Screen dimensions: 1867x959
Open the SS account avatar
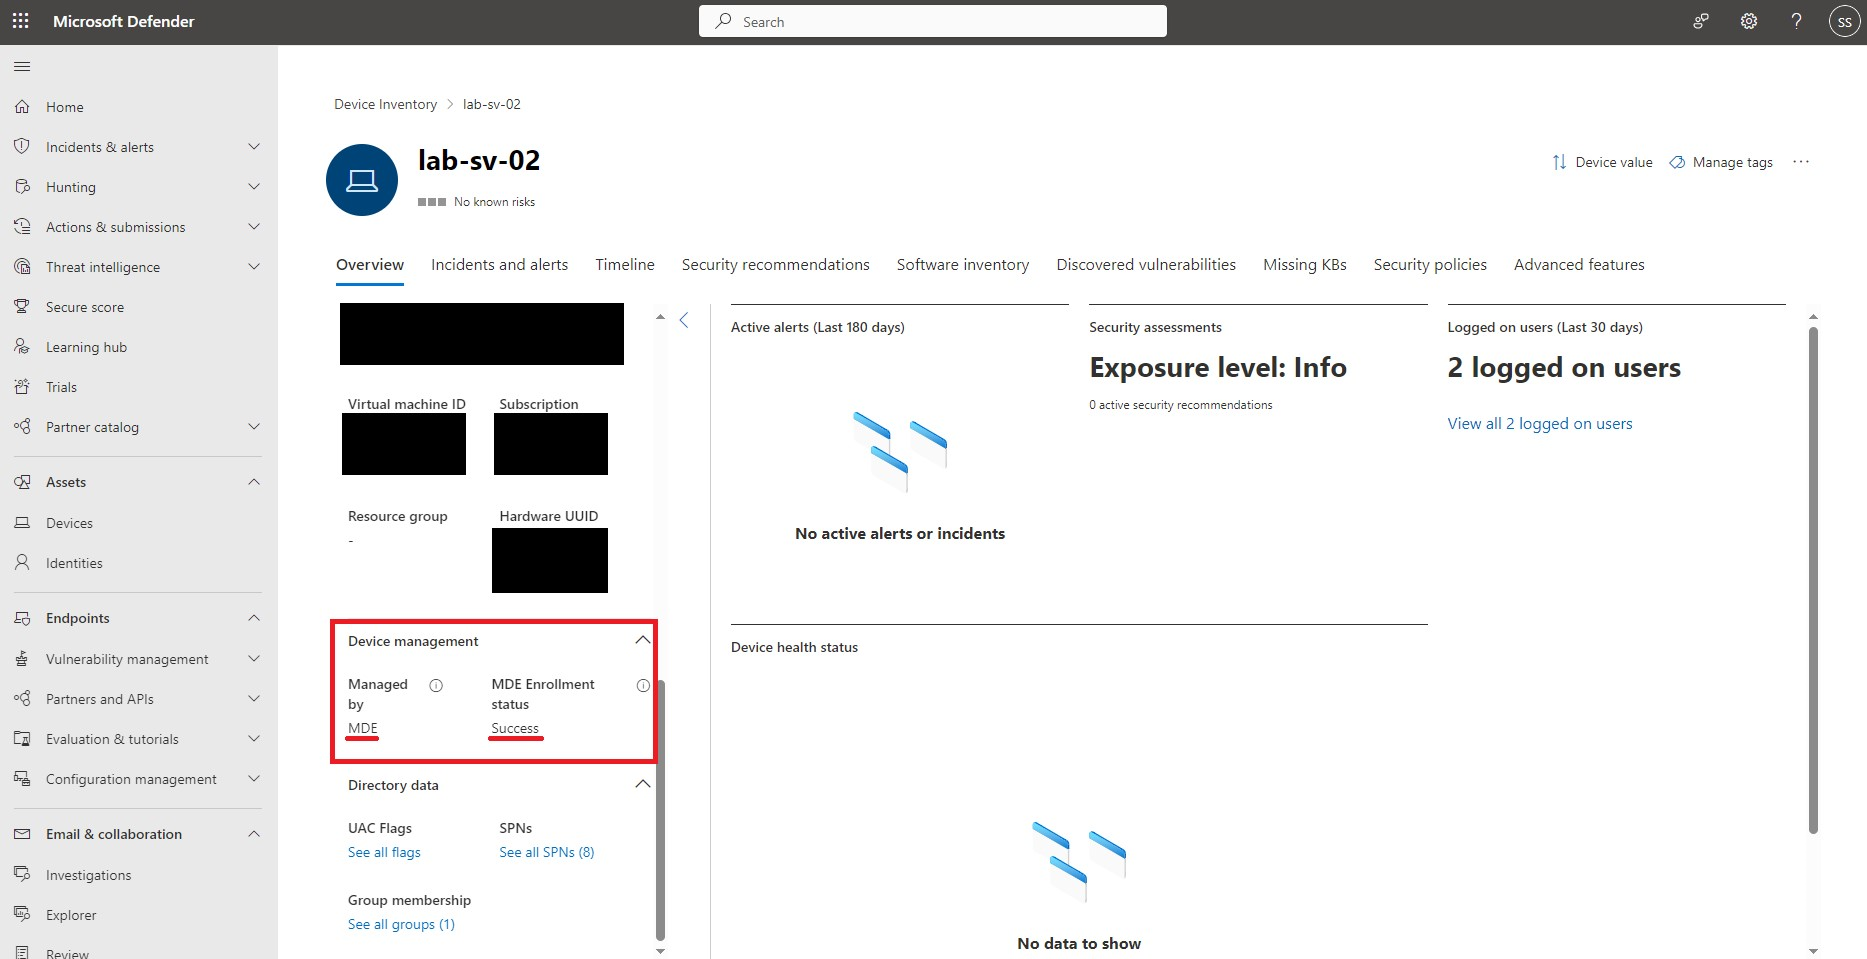(1844, 21)
